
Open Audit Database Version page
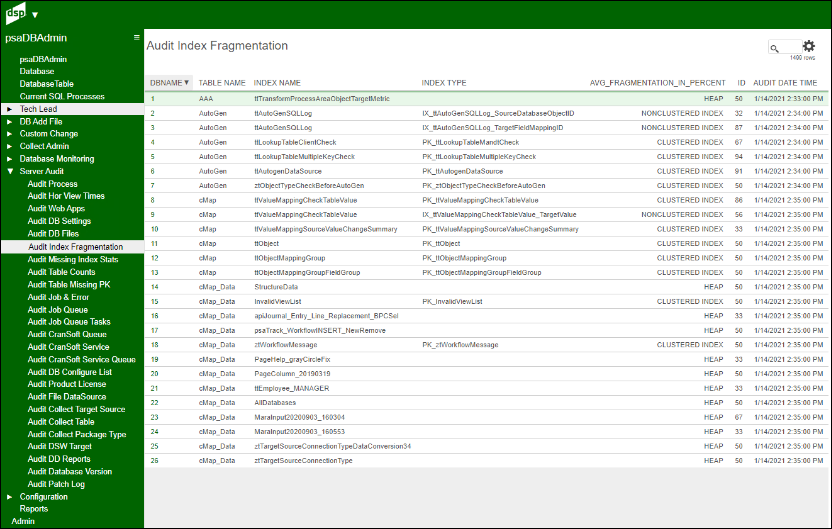[x=70, y=471]
